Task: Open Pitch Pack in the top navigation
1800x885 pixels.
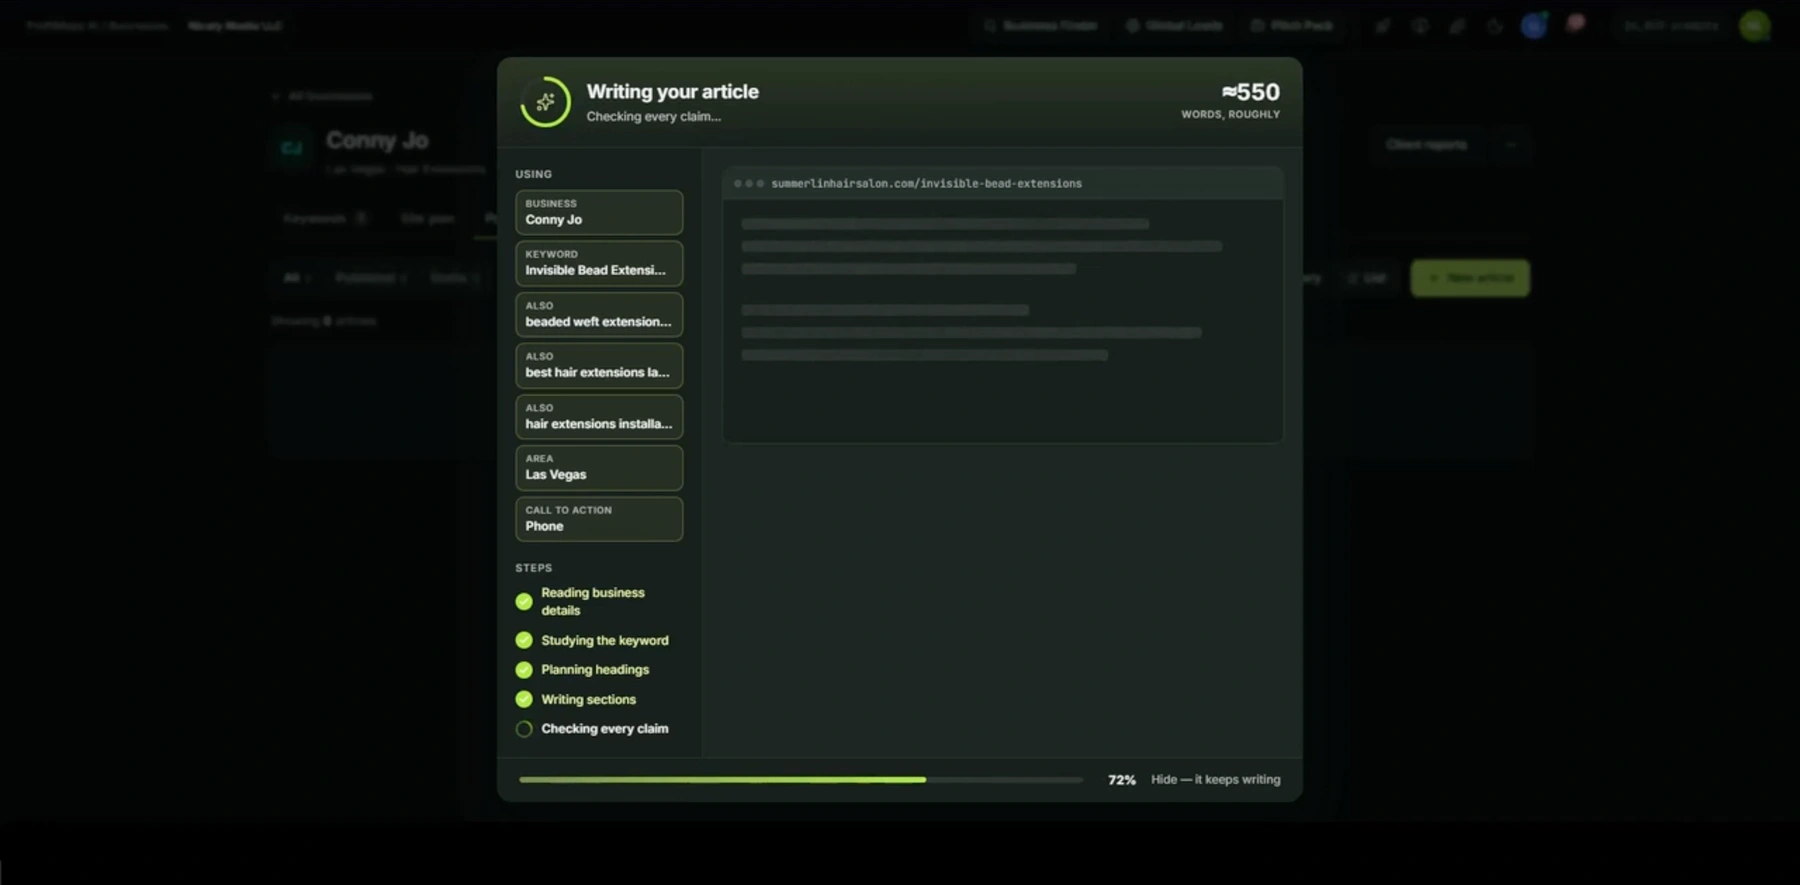Action: tap(1292, 26)
